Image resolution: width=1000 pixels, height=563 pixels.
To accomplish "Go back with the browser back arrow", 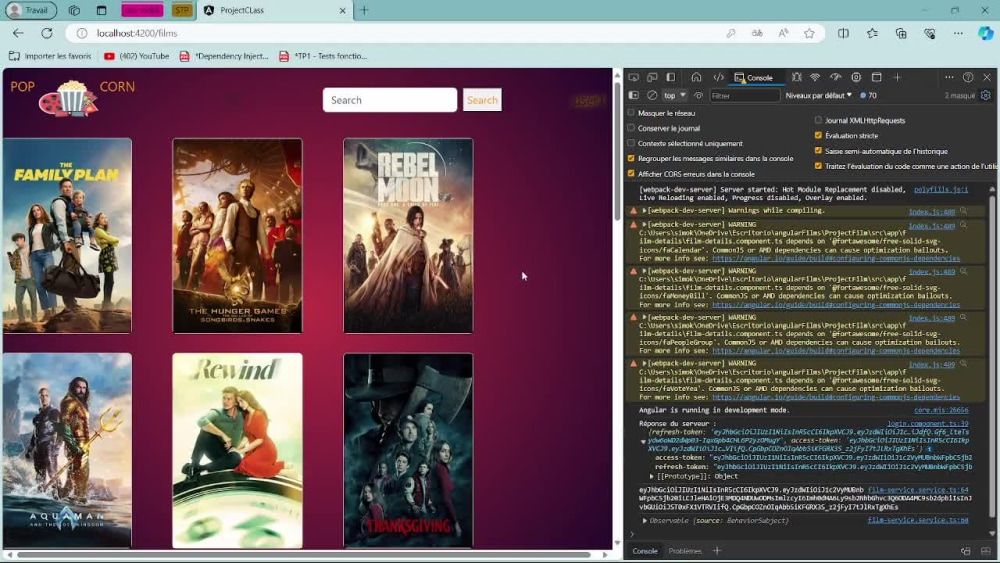I will [x=18, y=33].
